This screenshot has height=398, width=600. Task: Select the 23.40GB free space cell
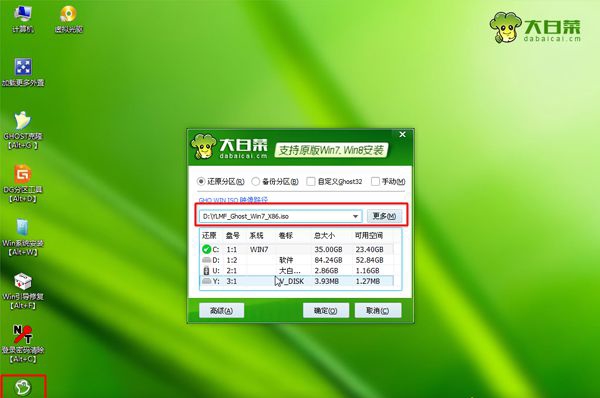point(369,250)
